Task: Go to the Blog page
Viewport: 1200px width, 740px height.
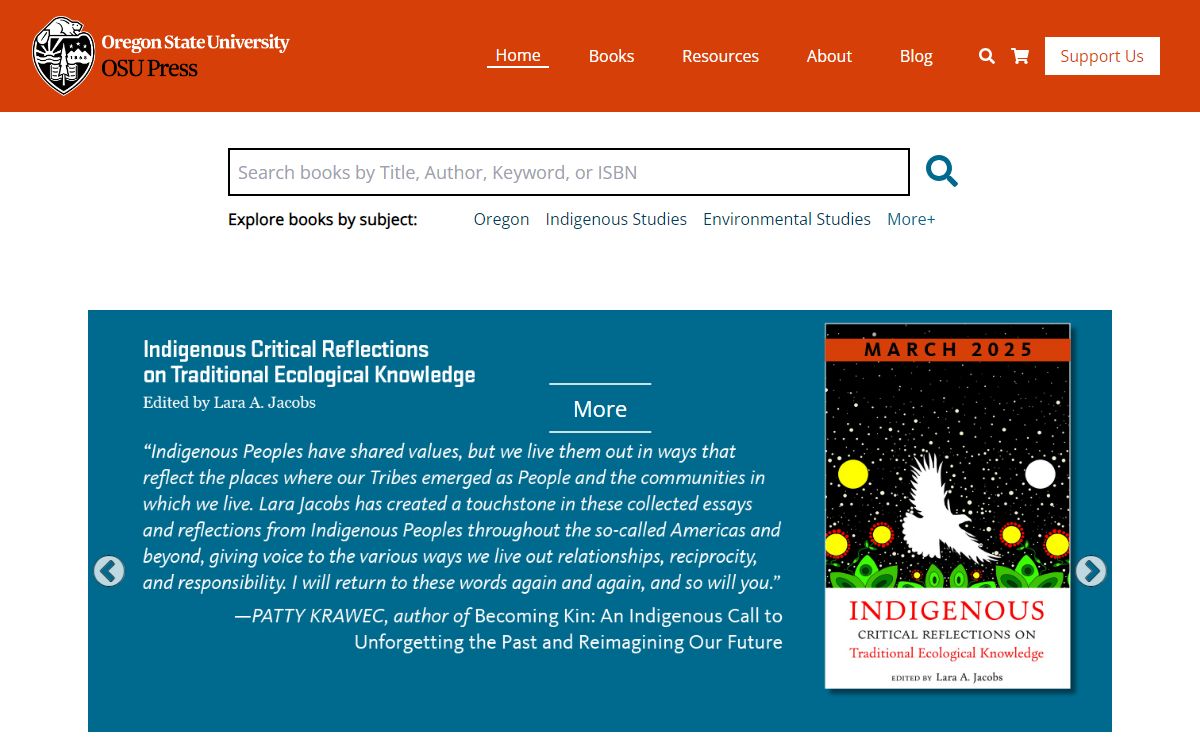Action: (916, 56)
